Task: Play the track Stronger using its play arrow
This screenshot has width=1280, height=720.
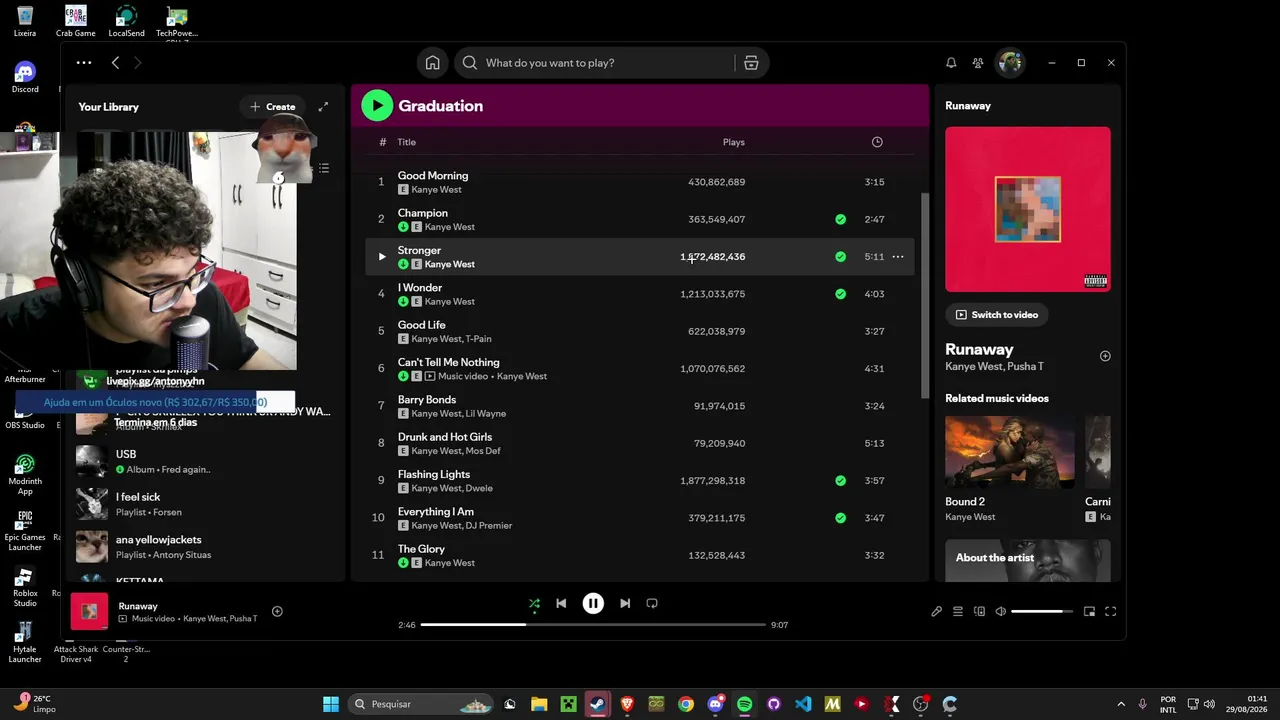Action: [381, 257]
